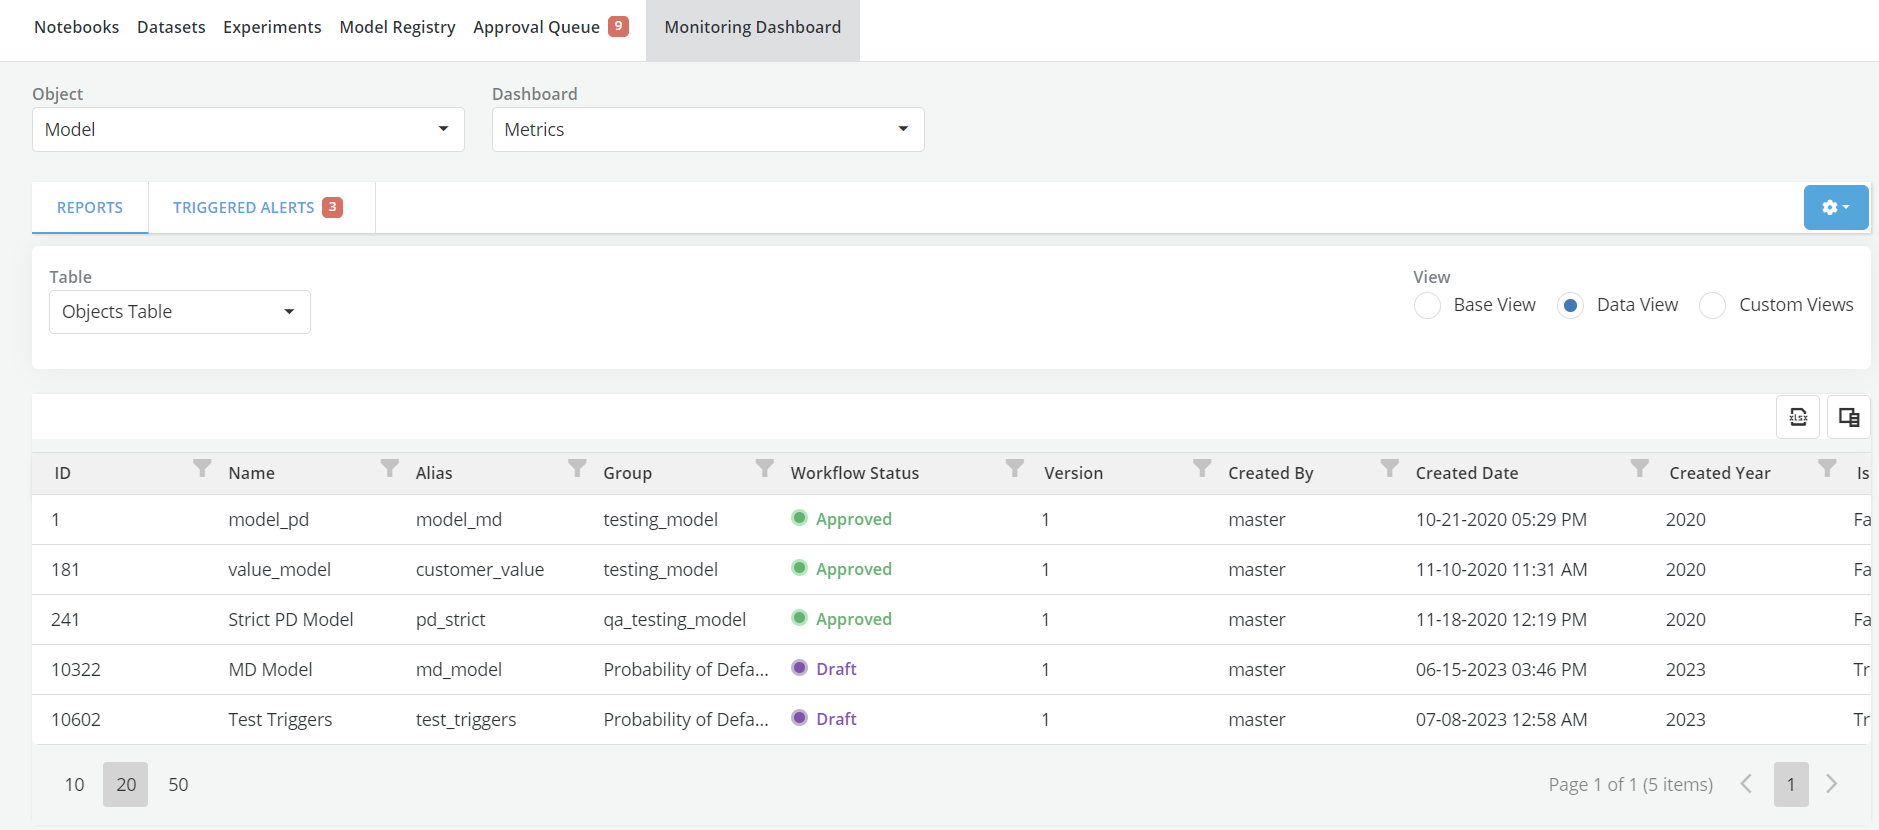1879x830 pixels.
Task: Expand the Object dropdown showing Model
Action: (x=248, y=130)
